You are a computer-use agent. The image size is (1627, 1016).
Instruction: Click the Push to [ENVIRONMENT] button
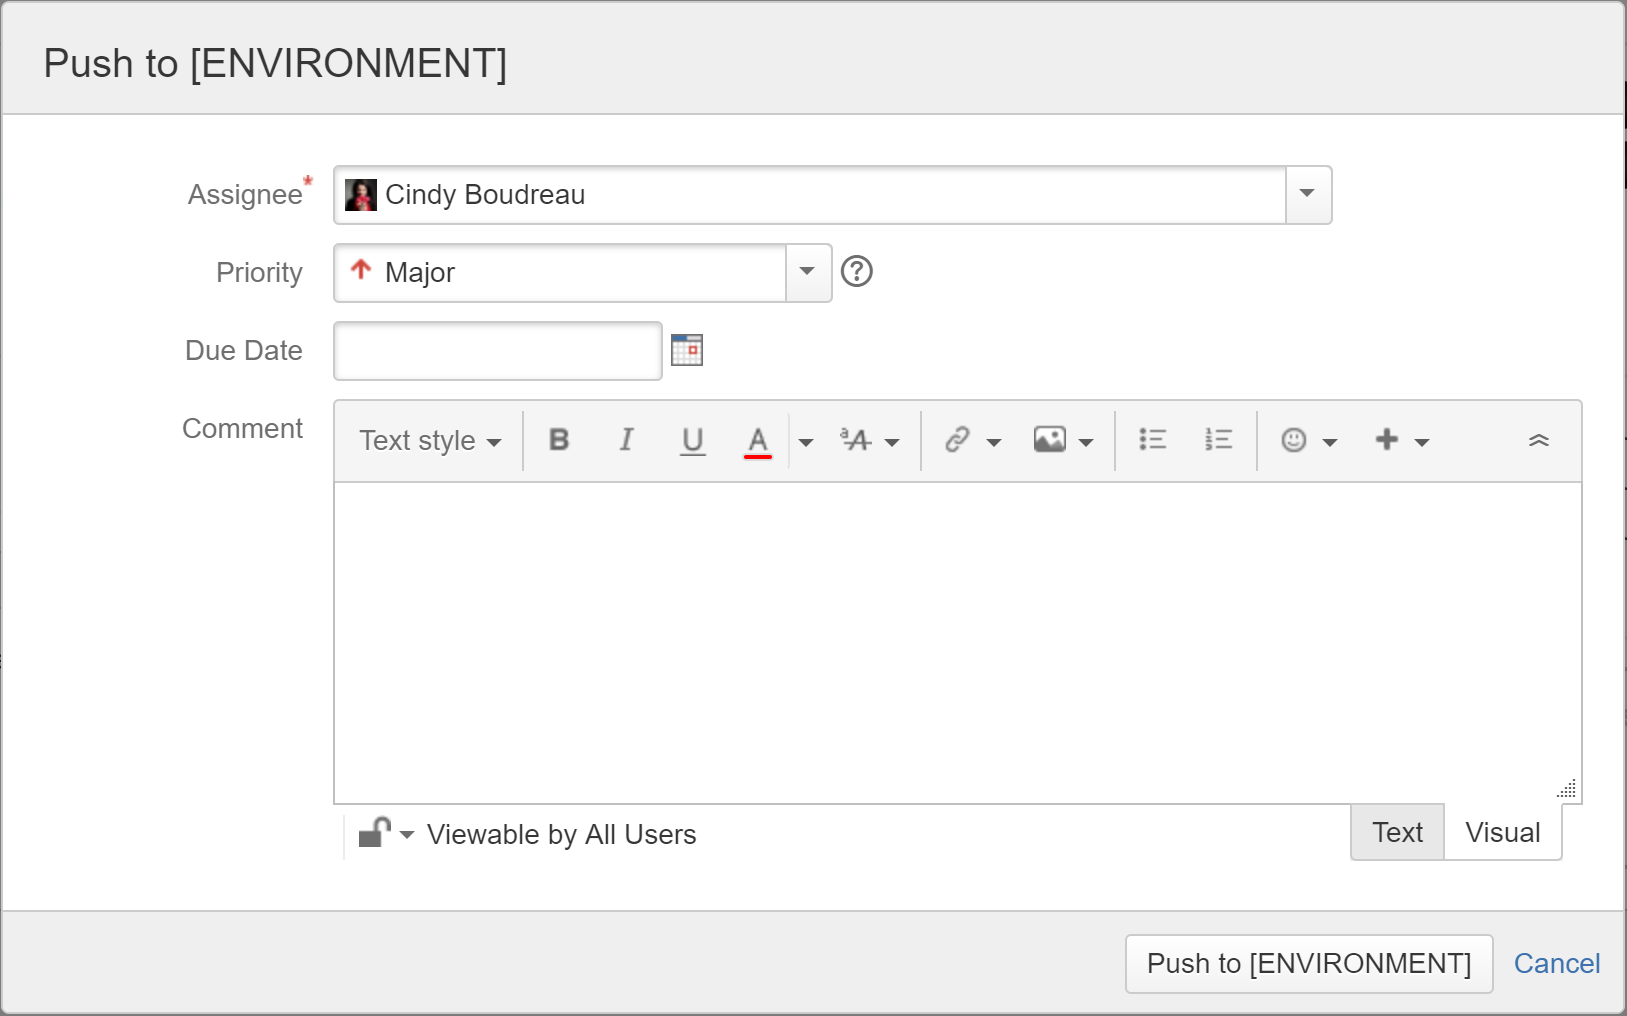(1309, 963)
